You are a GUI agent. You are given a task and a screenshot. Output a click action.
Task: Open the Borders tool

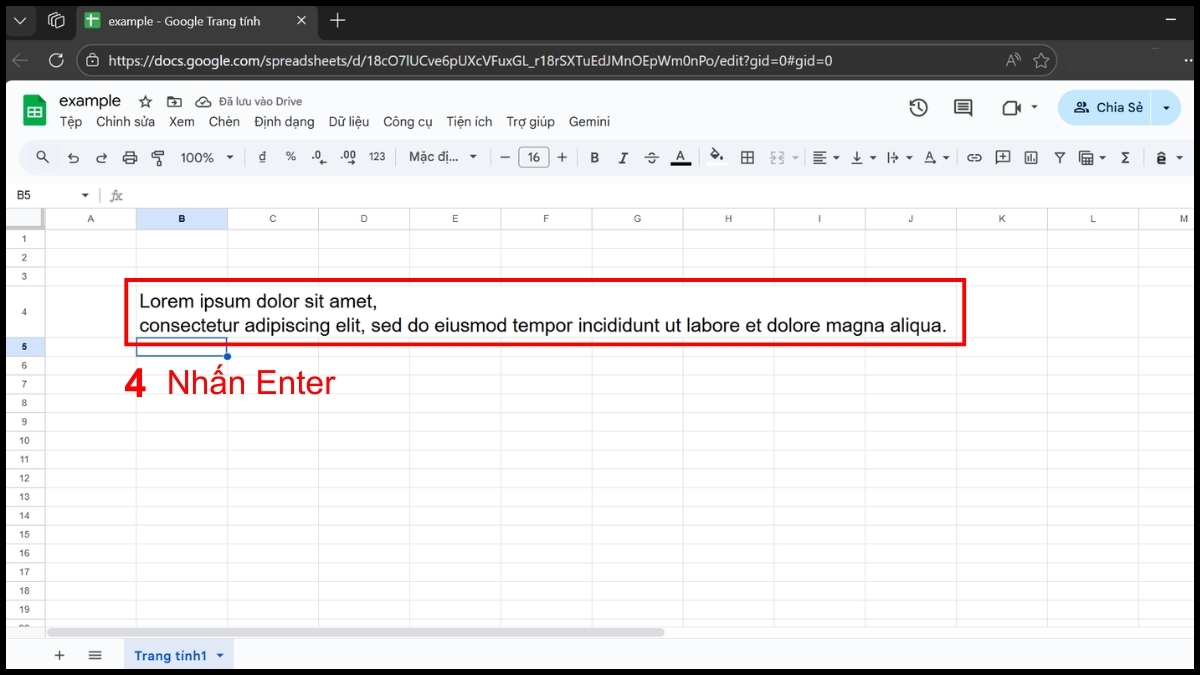(747, 157)
